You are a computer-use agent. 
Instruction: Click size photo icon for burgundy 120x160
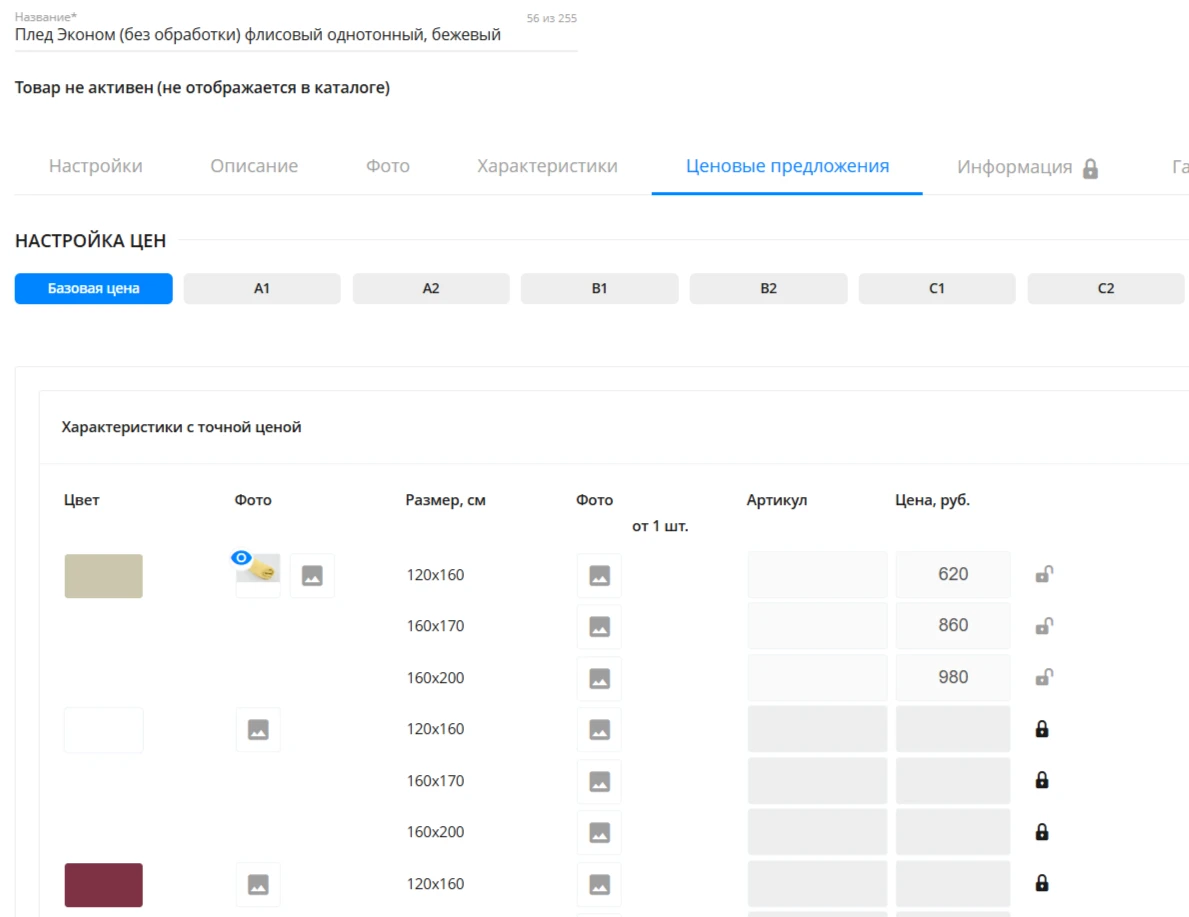[x=599, y=884]
